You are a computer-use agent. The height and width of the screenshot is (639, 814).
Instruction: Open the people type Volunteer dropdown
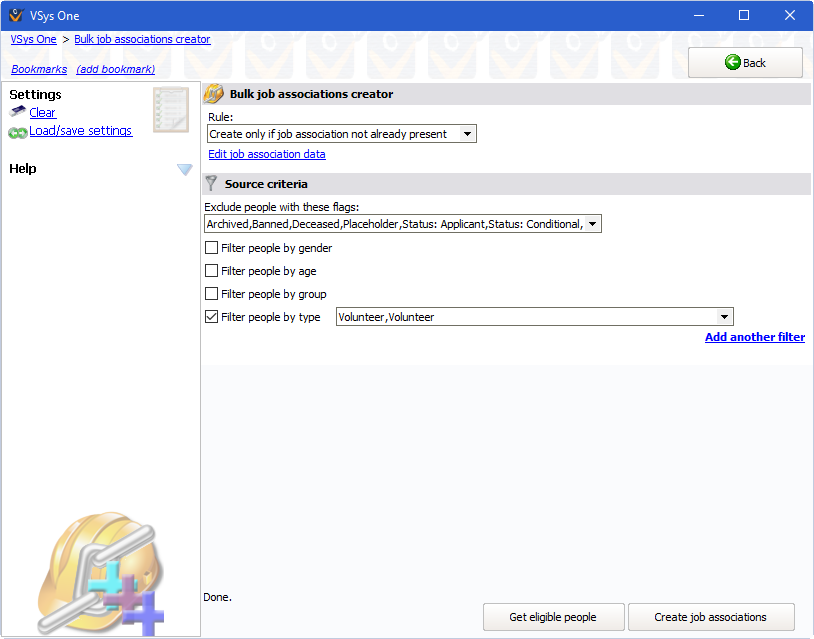click(724, 317)
